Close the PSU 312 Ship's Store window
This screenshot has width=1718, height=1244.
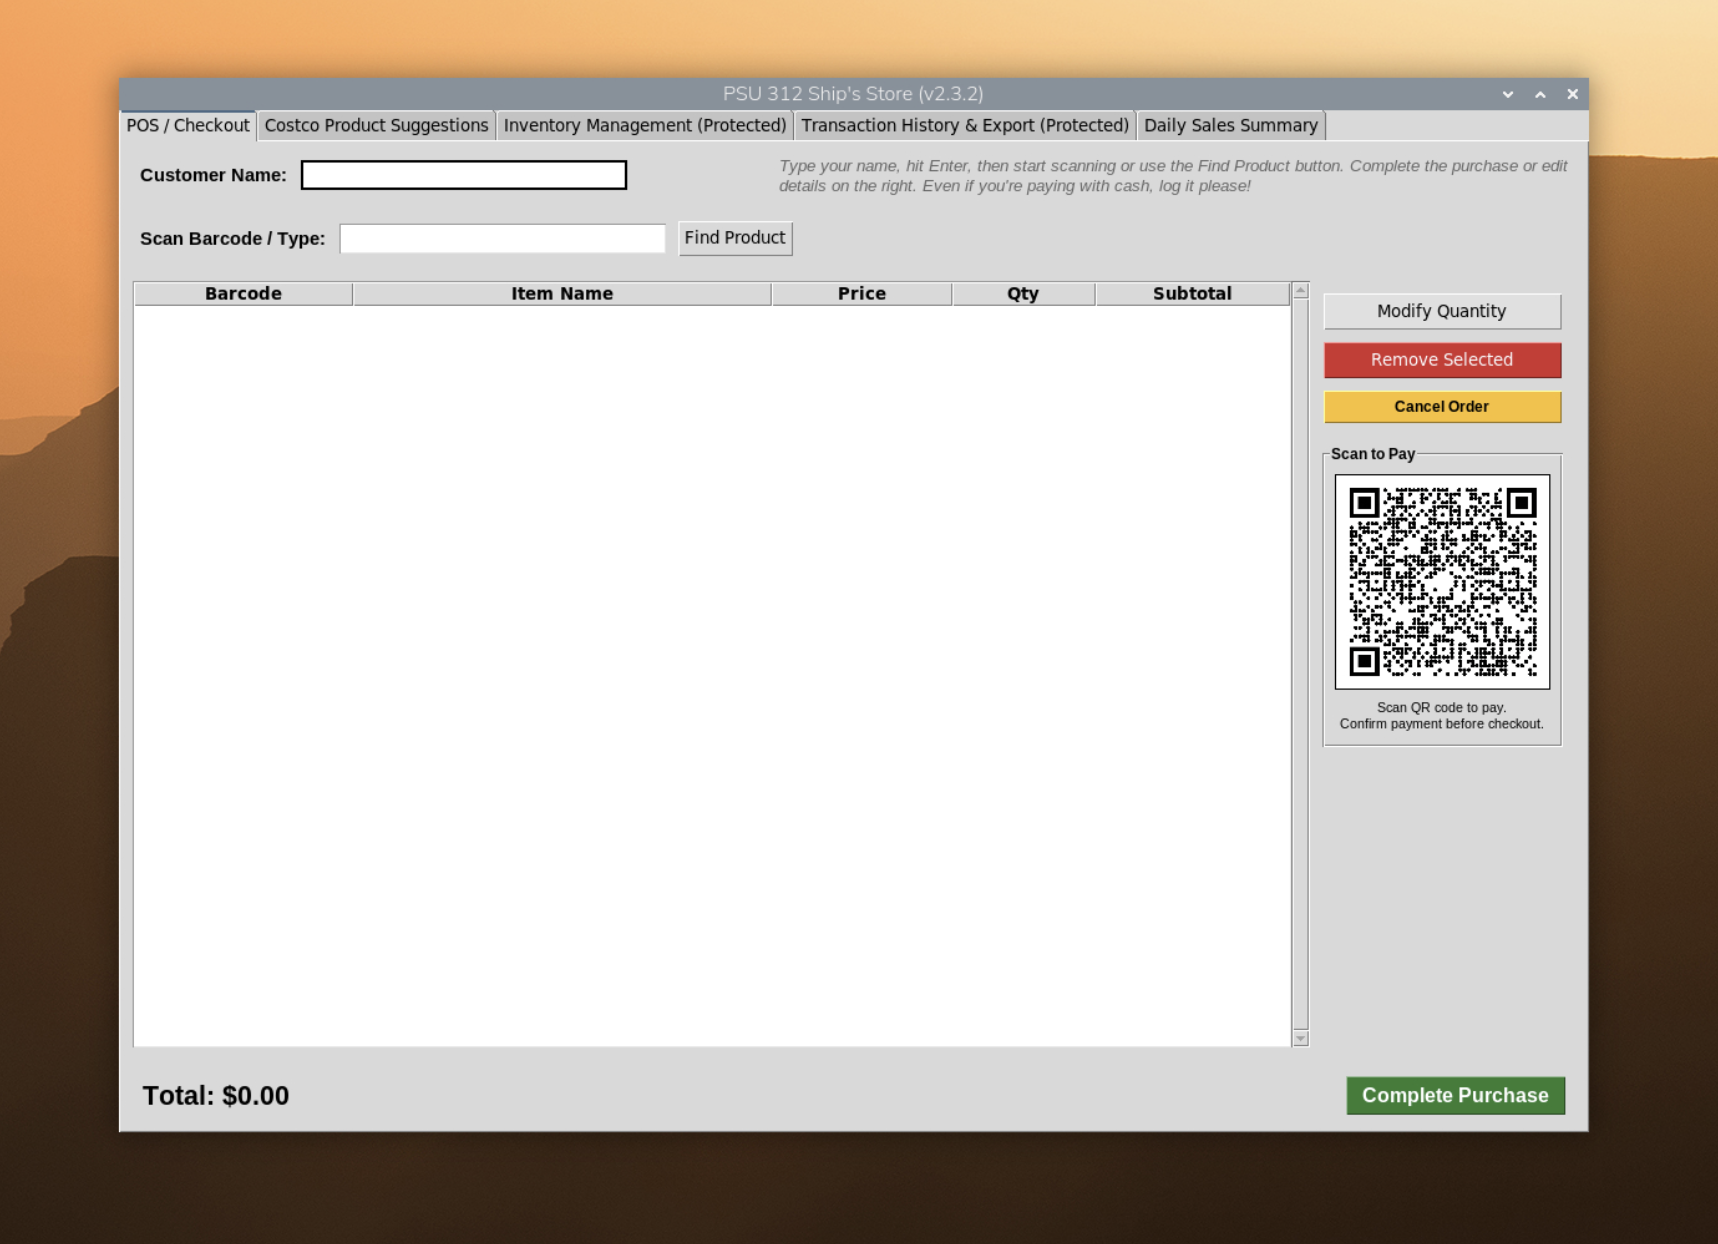(1572, 94)
